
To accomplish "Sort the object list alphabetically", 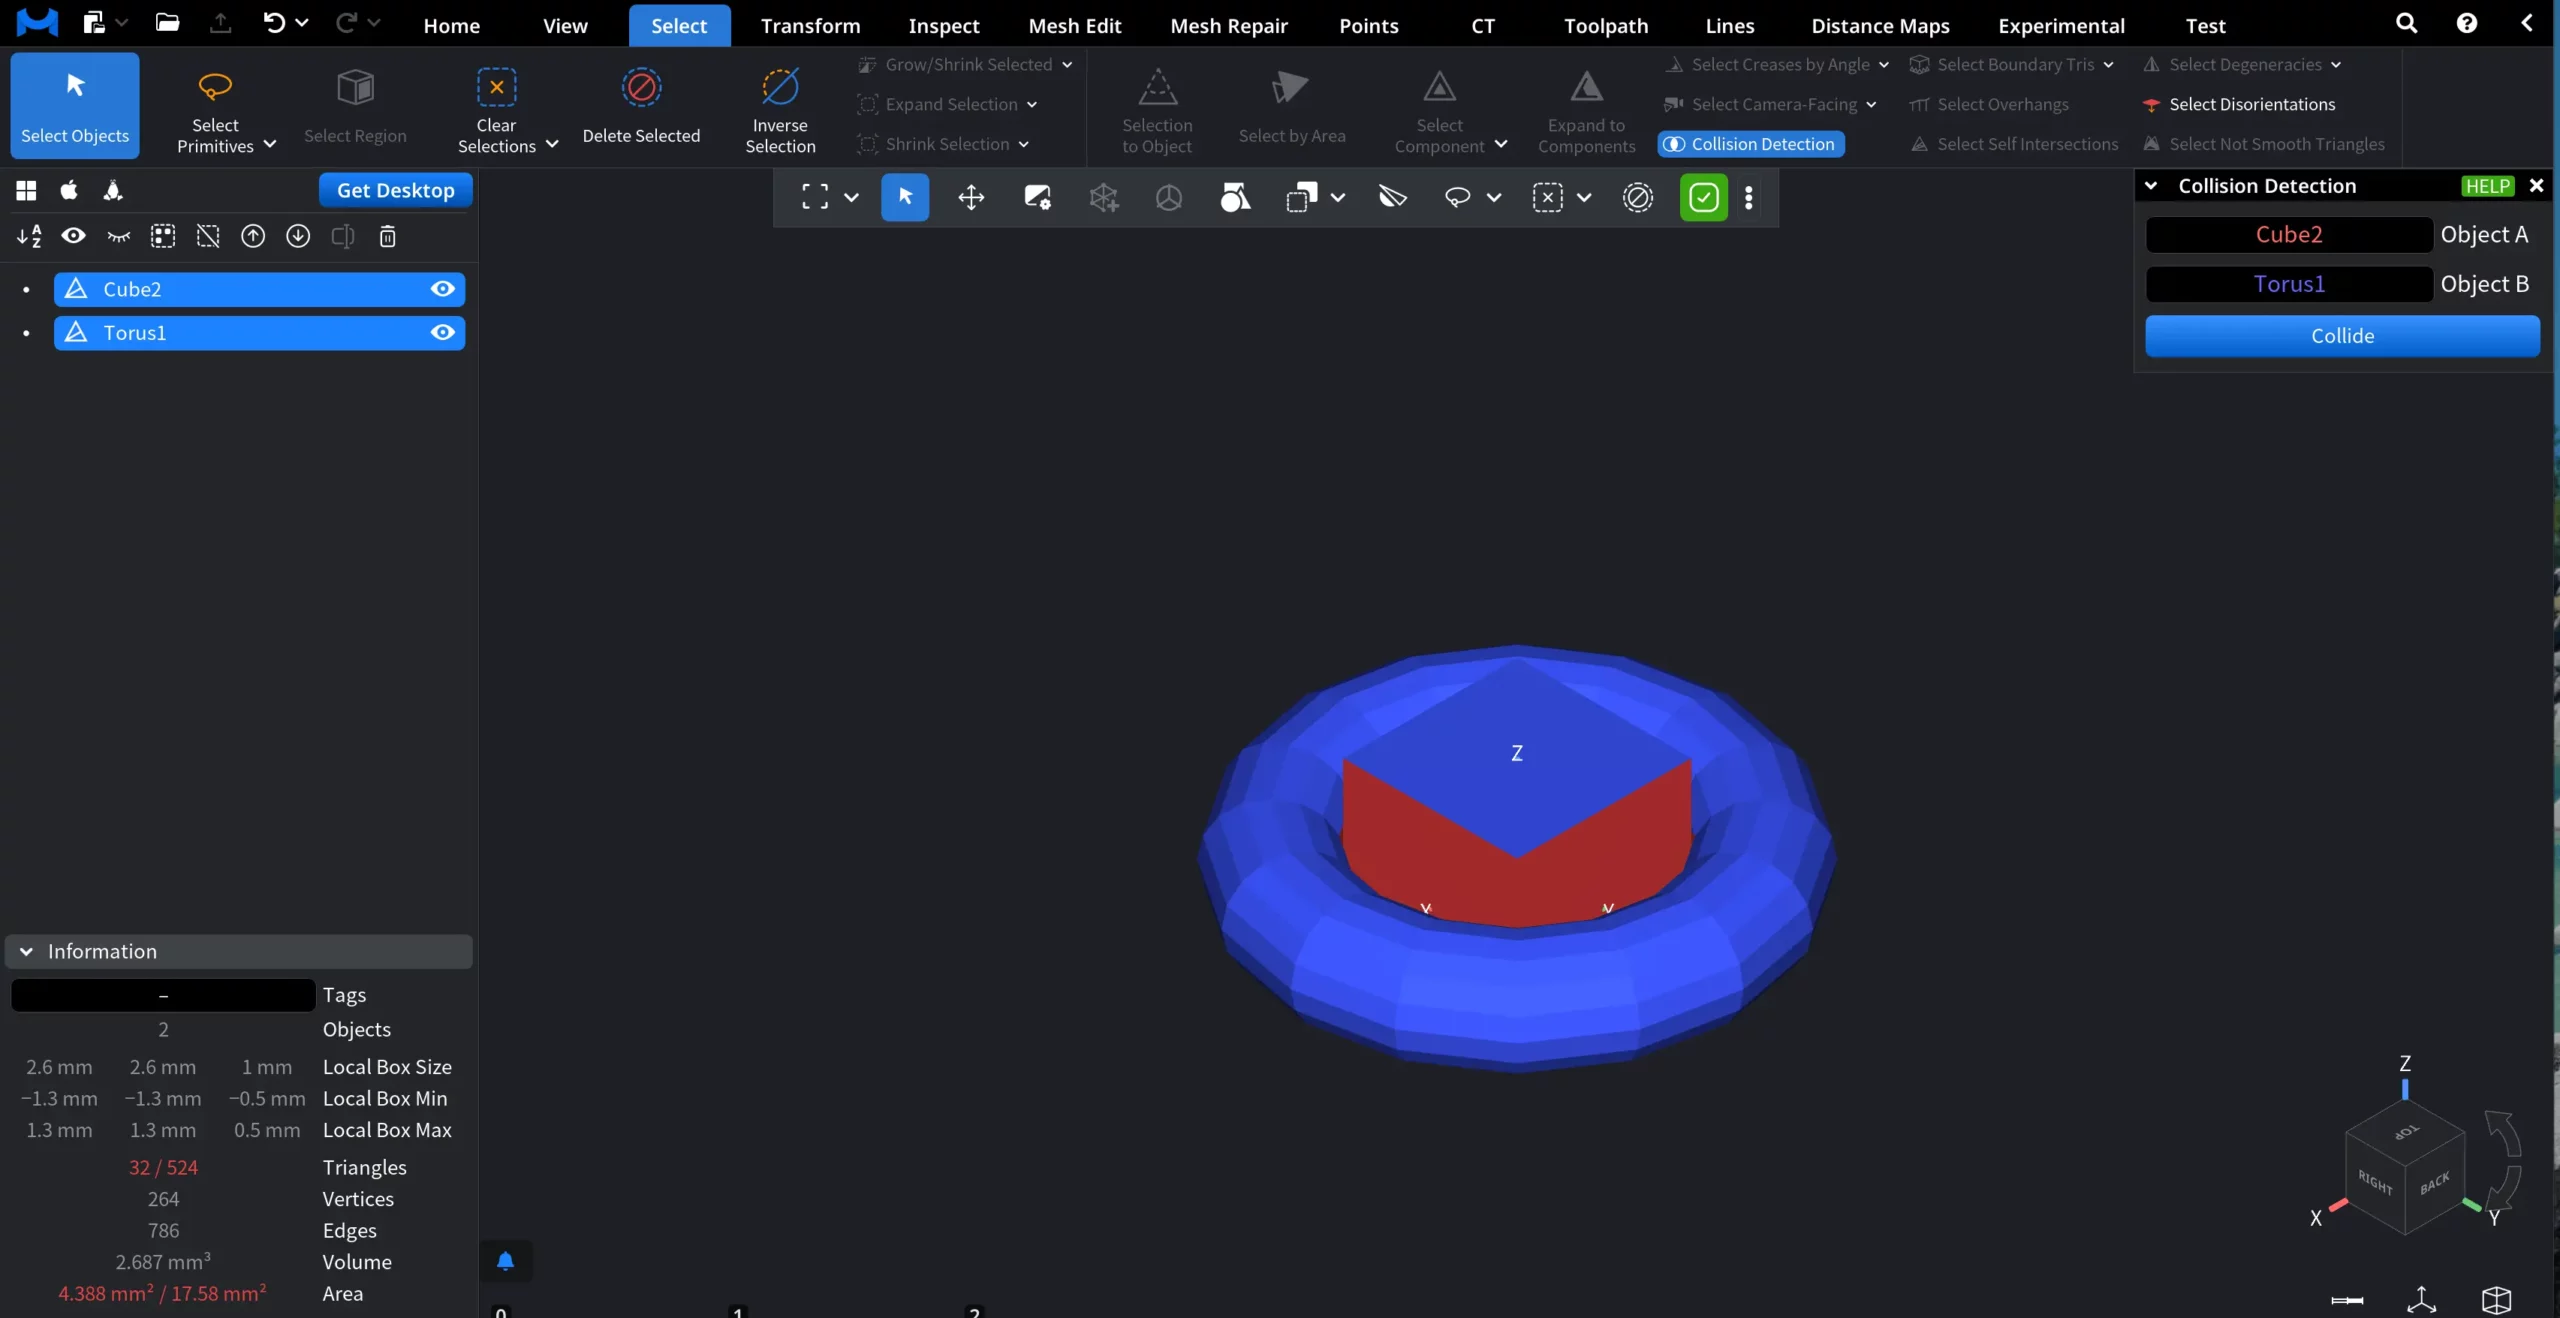I will pyautogui.click(x=28, y=236).
